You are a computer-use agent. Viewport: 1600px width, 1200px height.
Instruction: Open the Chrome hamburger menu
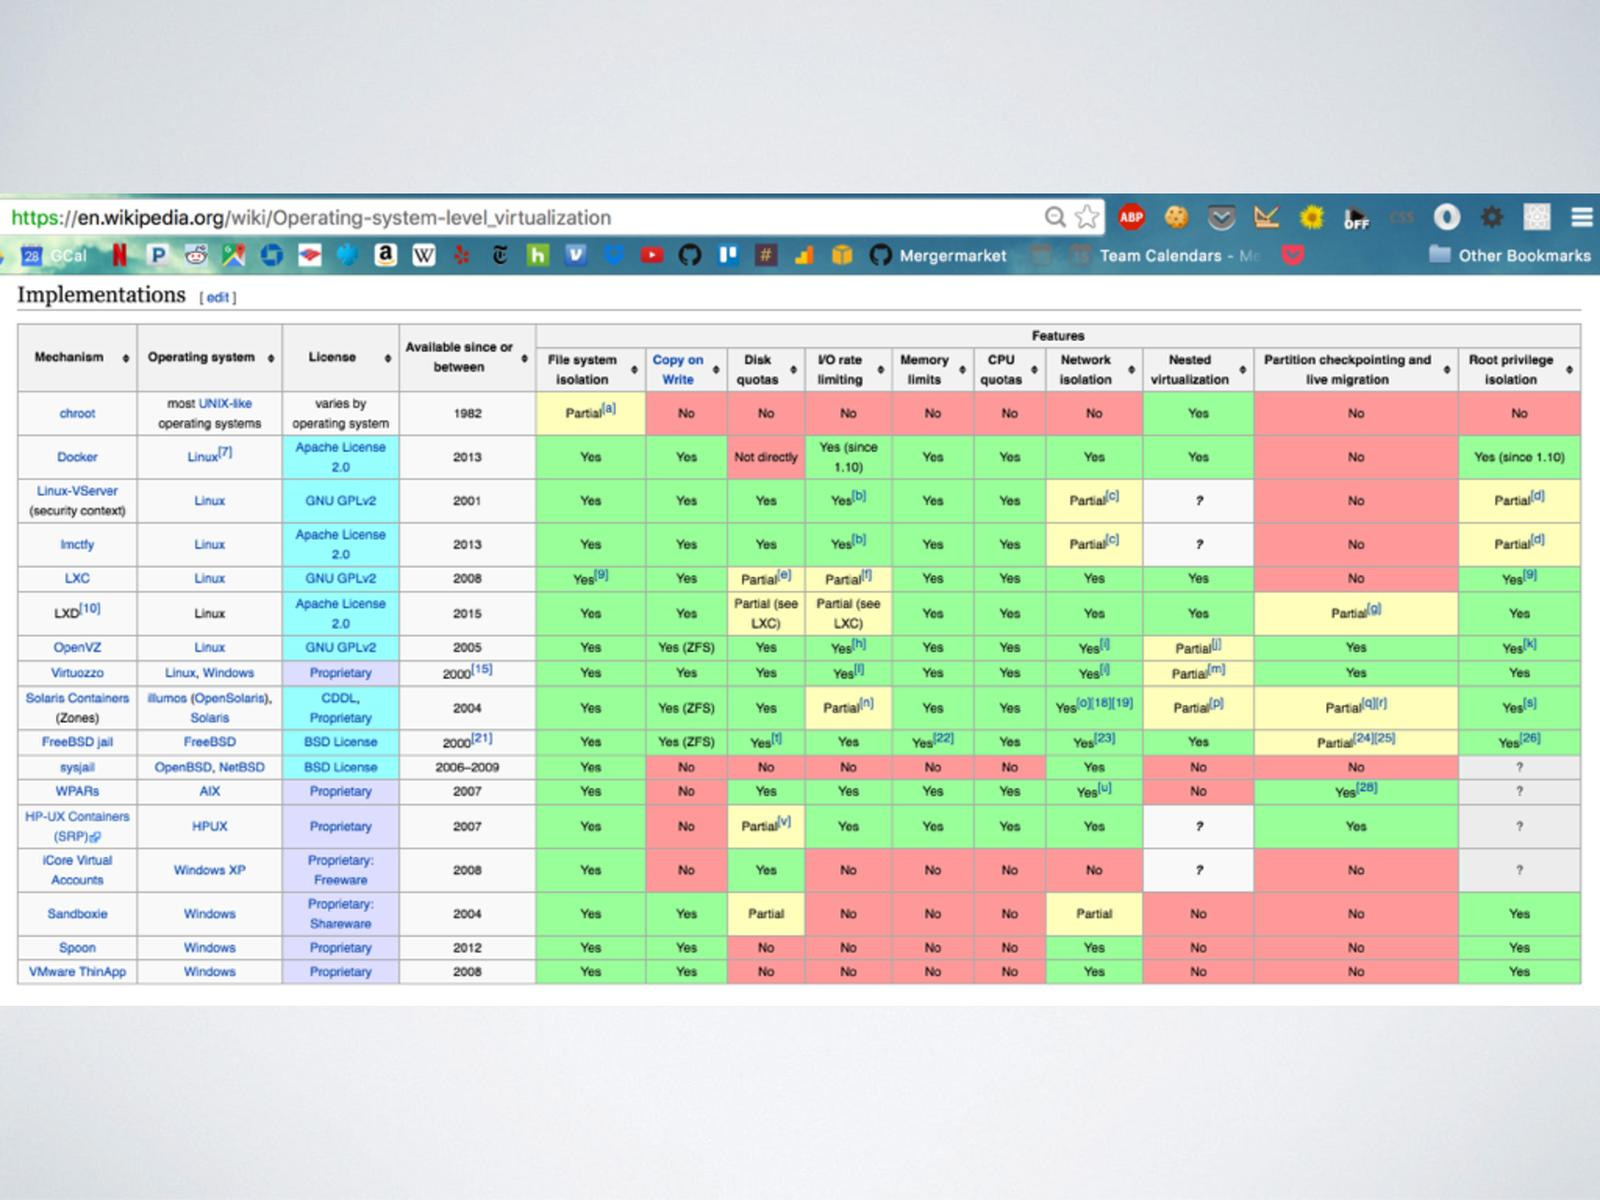(1582, 217)
